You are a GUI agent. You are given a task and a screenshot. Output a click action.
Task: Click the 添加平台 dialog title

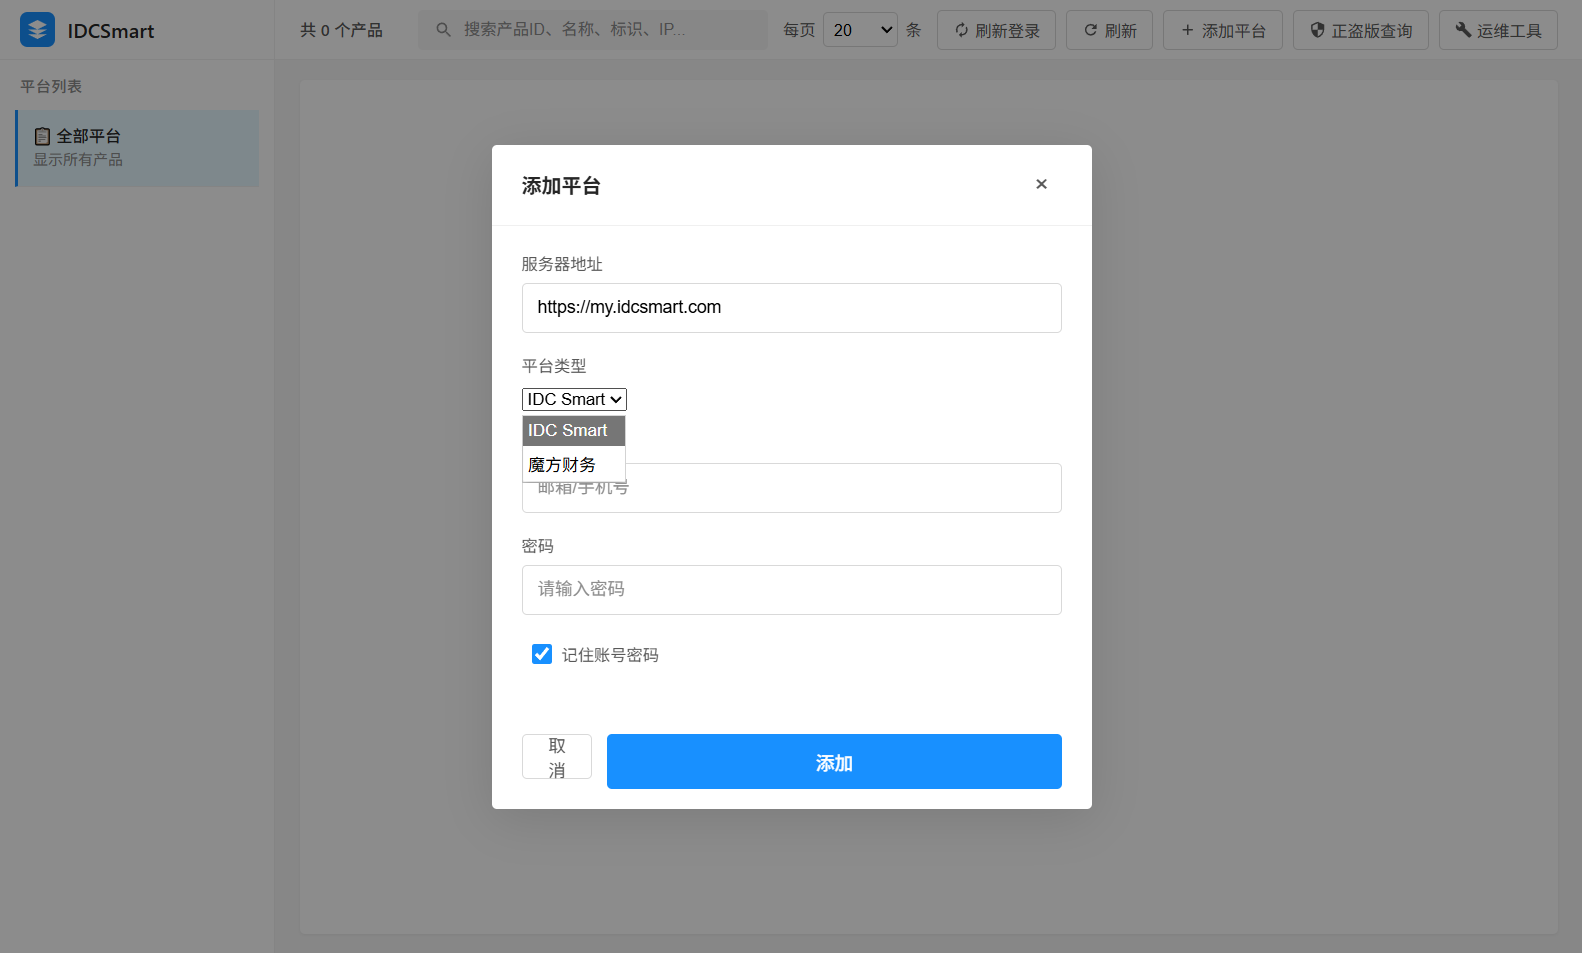point(561,186)
